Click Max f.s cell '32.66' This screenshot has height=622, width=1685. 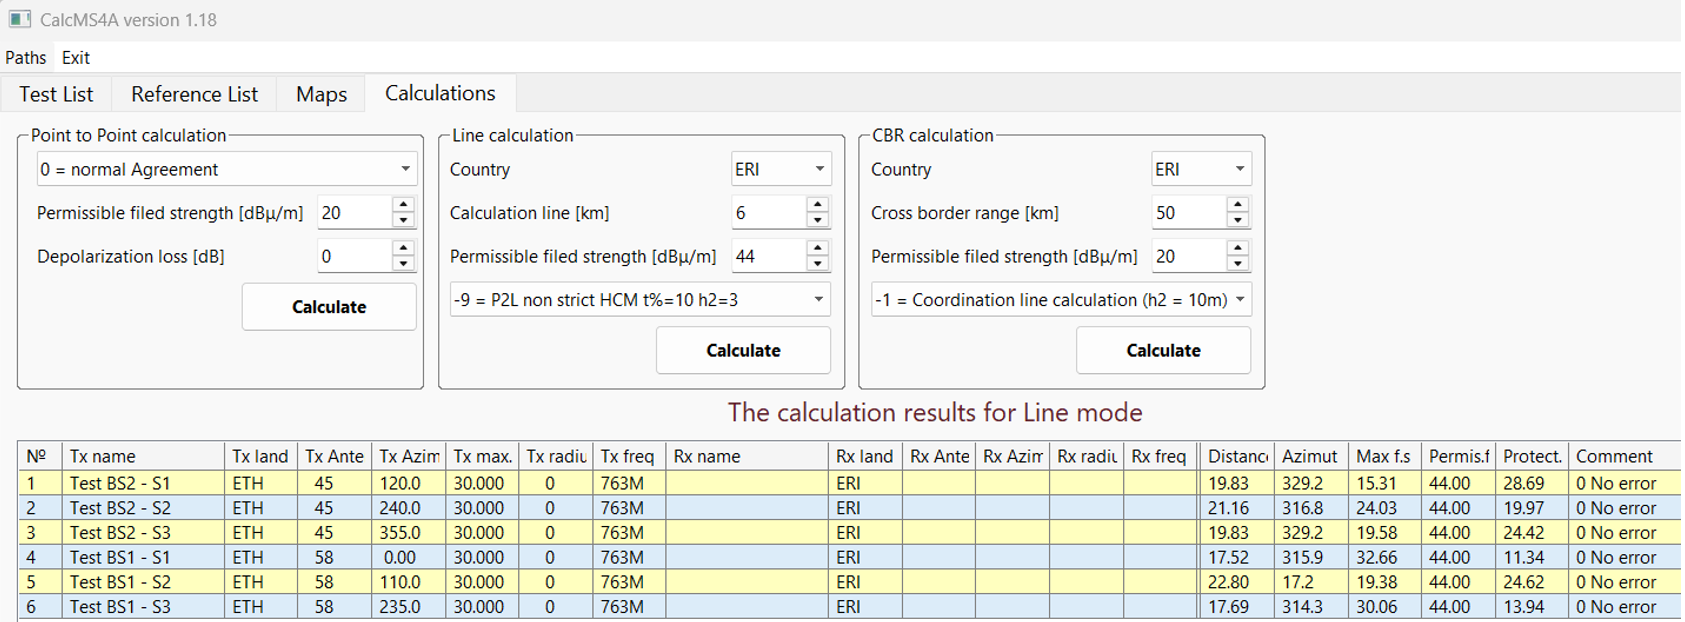point(1384,557)
